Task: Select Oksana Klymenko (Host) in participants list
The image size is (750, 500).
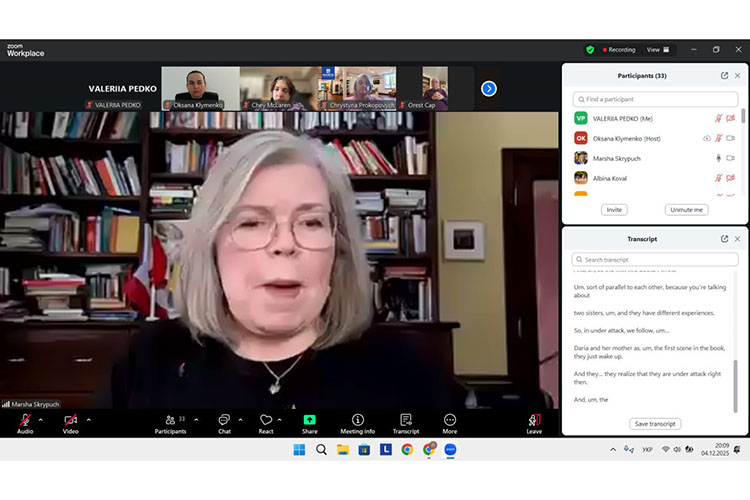Action: pyautogui.click(x=631, y=138)
